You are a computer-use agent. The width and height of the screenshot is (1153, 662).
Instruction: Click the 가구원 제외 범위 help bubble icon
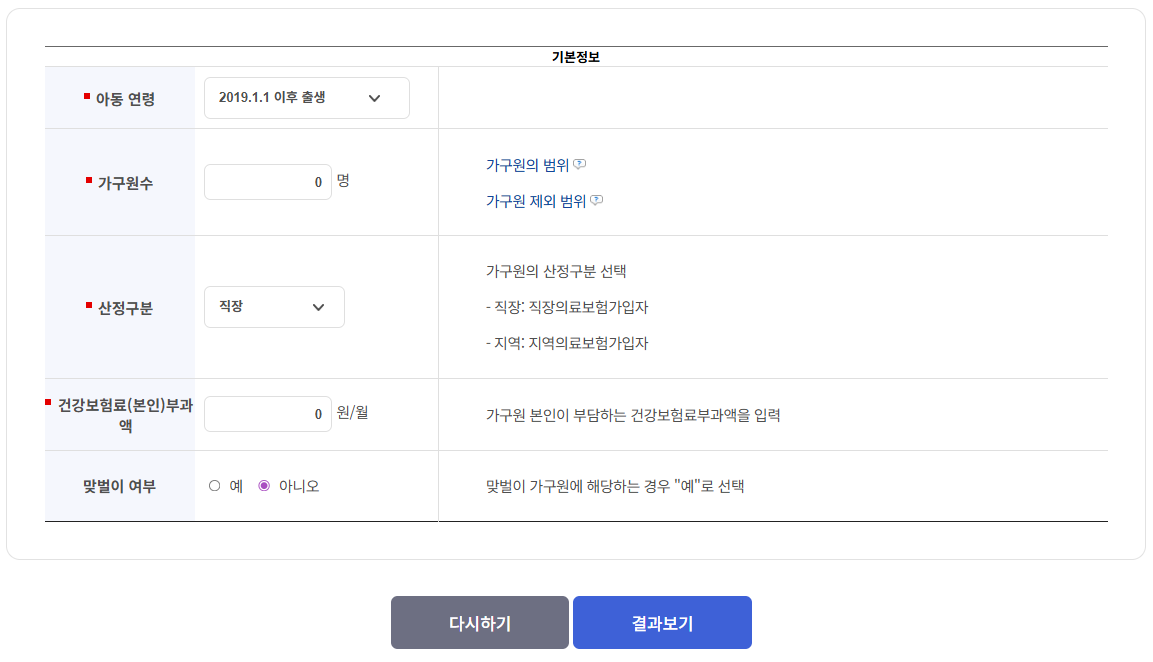597,200
